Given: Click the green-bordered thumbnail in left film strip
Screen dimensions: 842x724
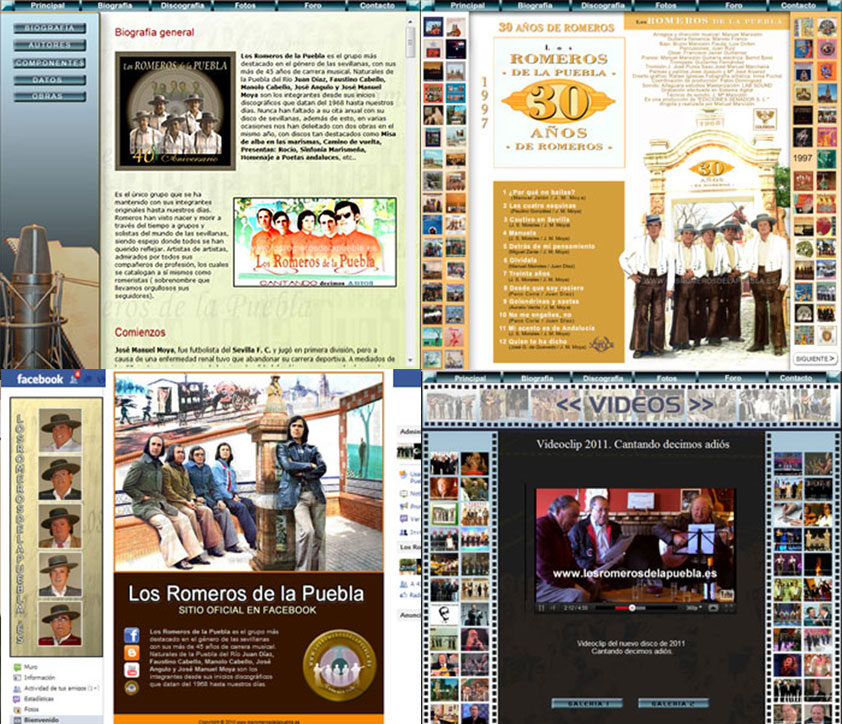Looking at the screenshot, I should click(444, 514).
